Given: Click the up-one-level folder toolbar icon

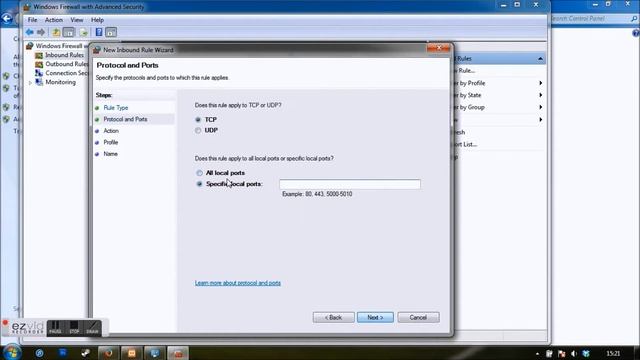Looking at the screenshot, I should [x=56, y=32].
